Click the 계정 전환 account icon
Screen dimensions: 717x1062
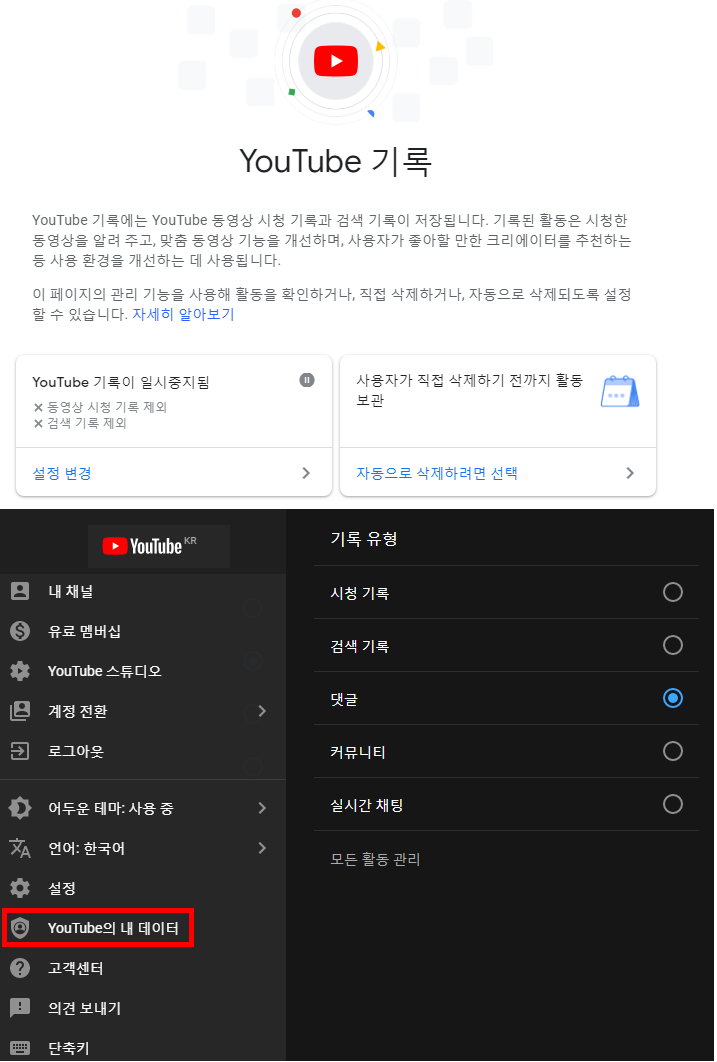pyautogui.click(x=20, y=711)
